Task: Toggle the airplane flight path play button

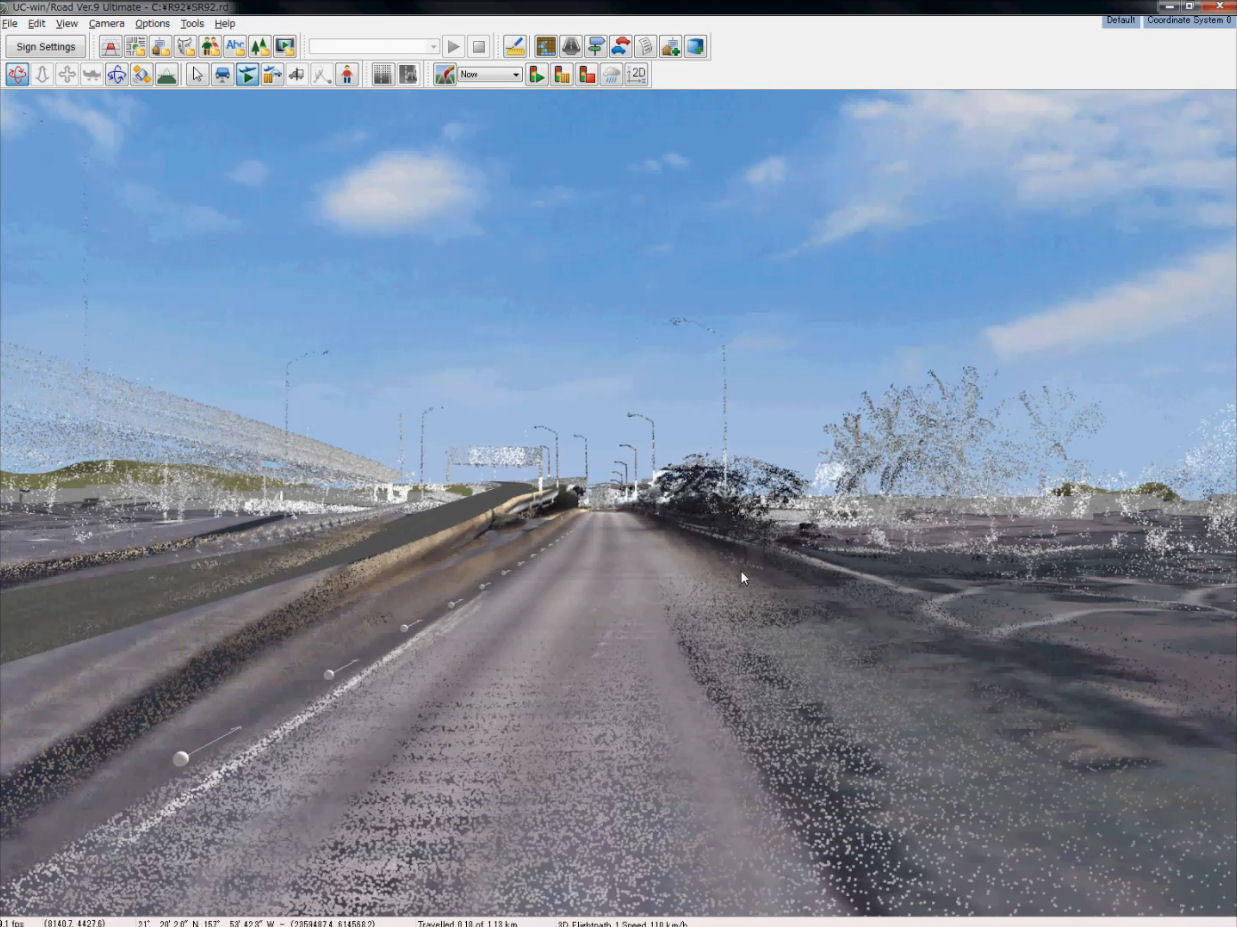Action: click(248, 75)
